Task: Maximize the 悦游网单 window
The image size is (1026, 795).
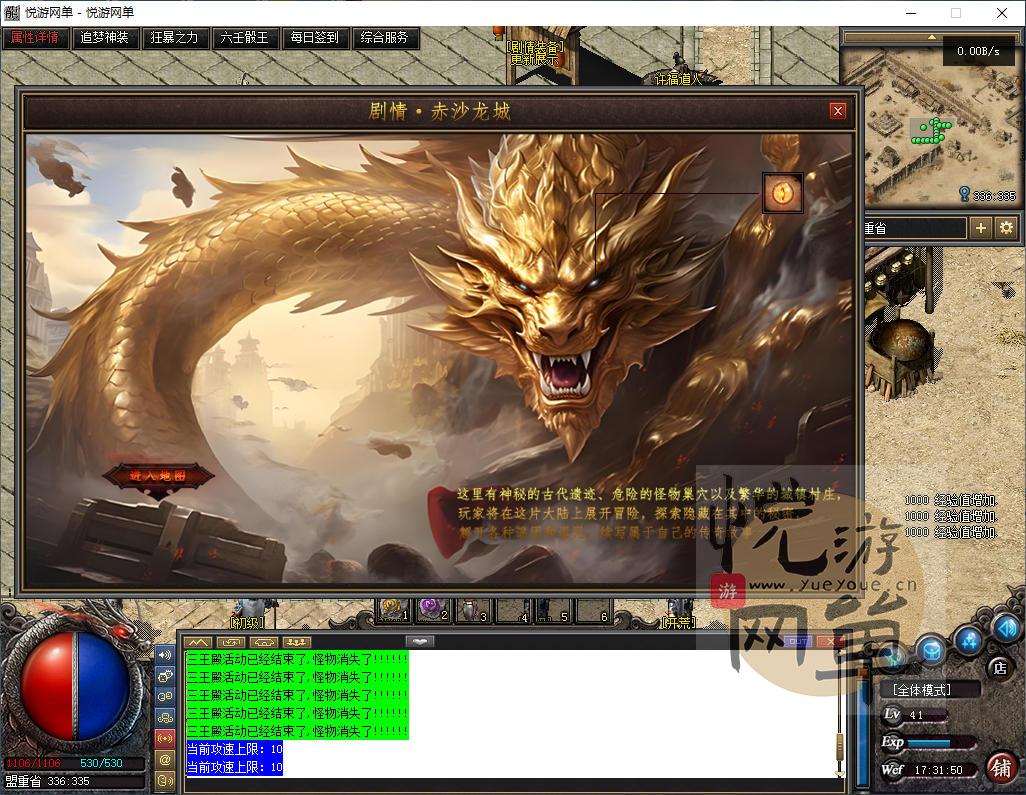Action: [956, 13]
